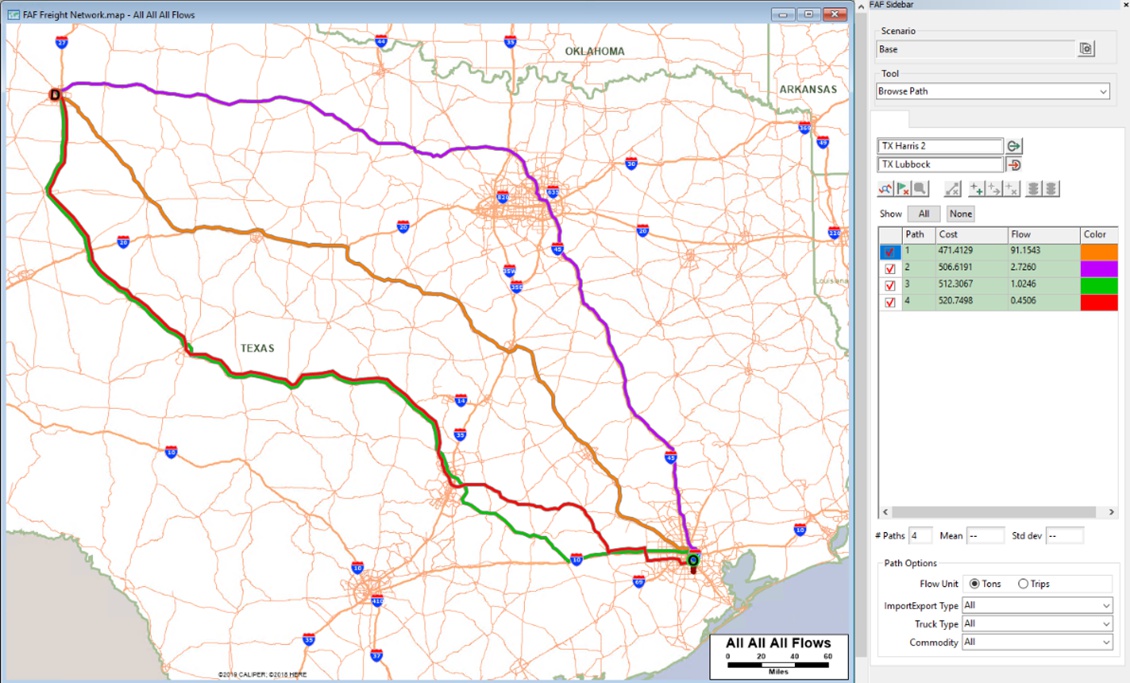Click the destination selection icon beside TX Lubbock

click(1012, 165)
